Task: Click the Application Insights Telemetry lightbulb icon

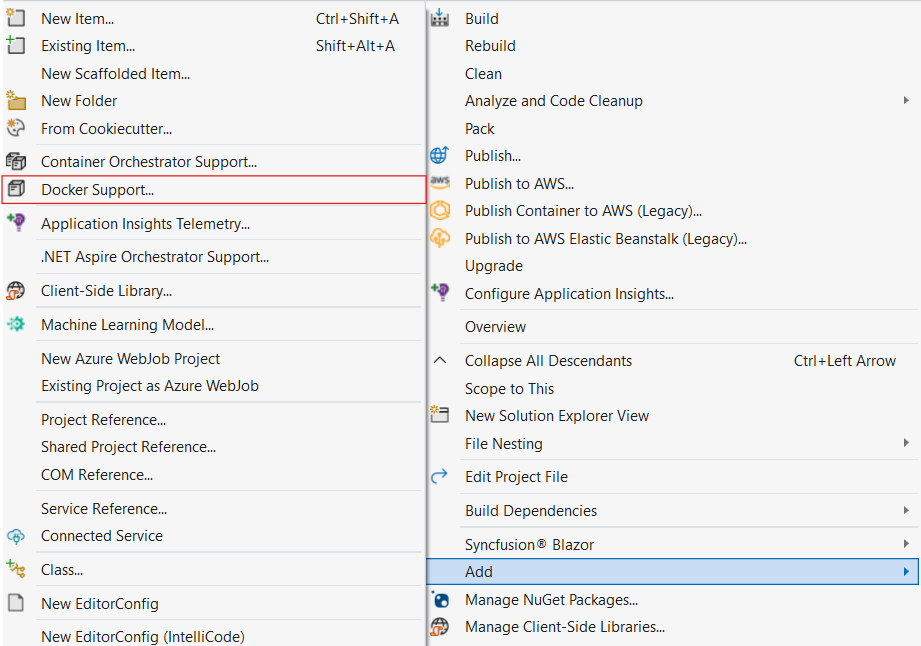Action: 16,223
